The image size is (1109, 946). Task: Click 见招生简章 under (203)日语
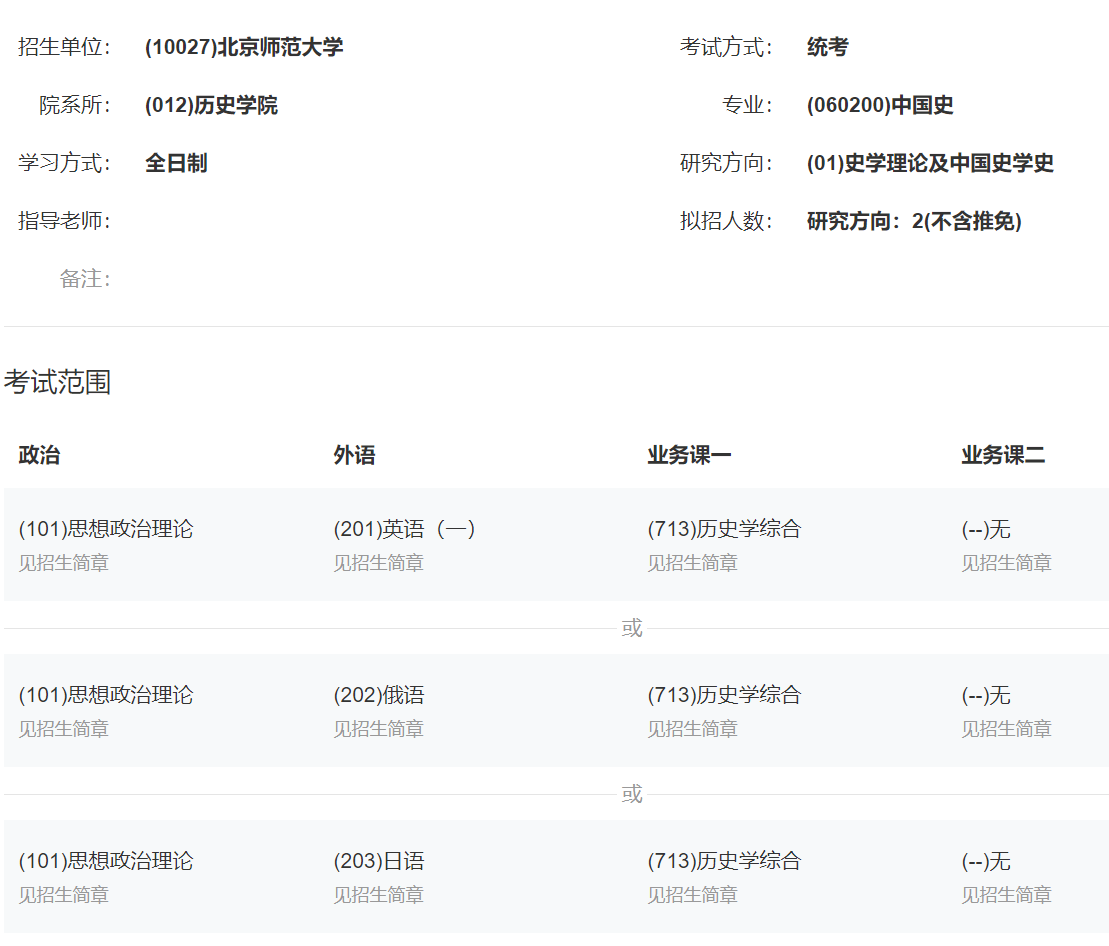[x=378, y=895]
